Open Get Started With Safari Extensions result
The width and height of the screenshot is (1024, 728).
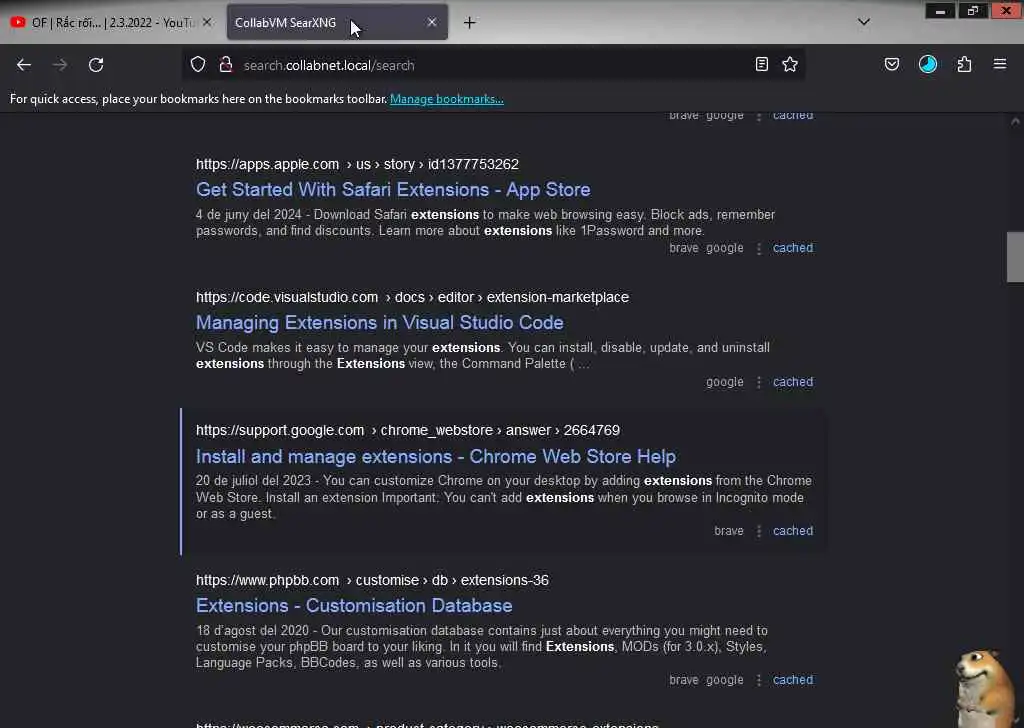(393, 189)
